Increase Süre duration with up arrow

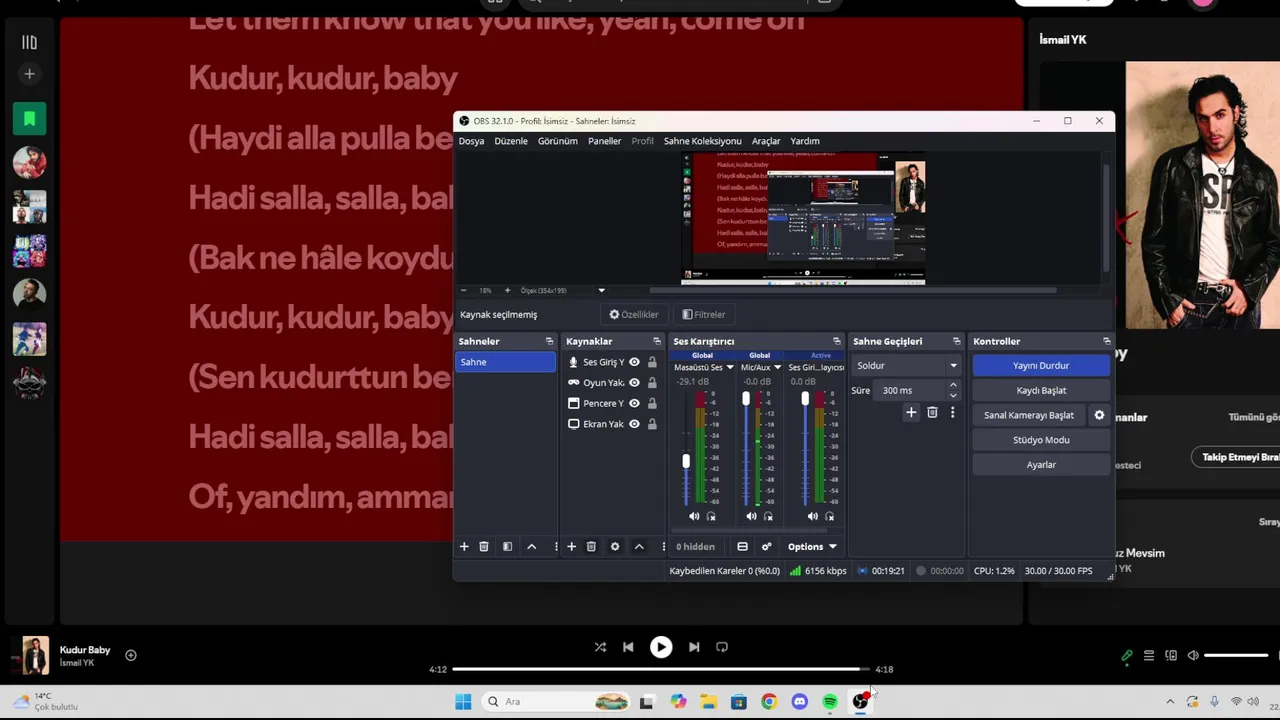[x=953, y=385]
